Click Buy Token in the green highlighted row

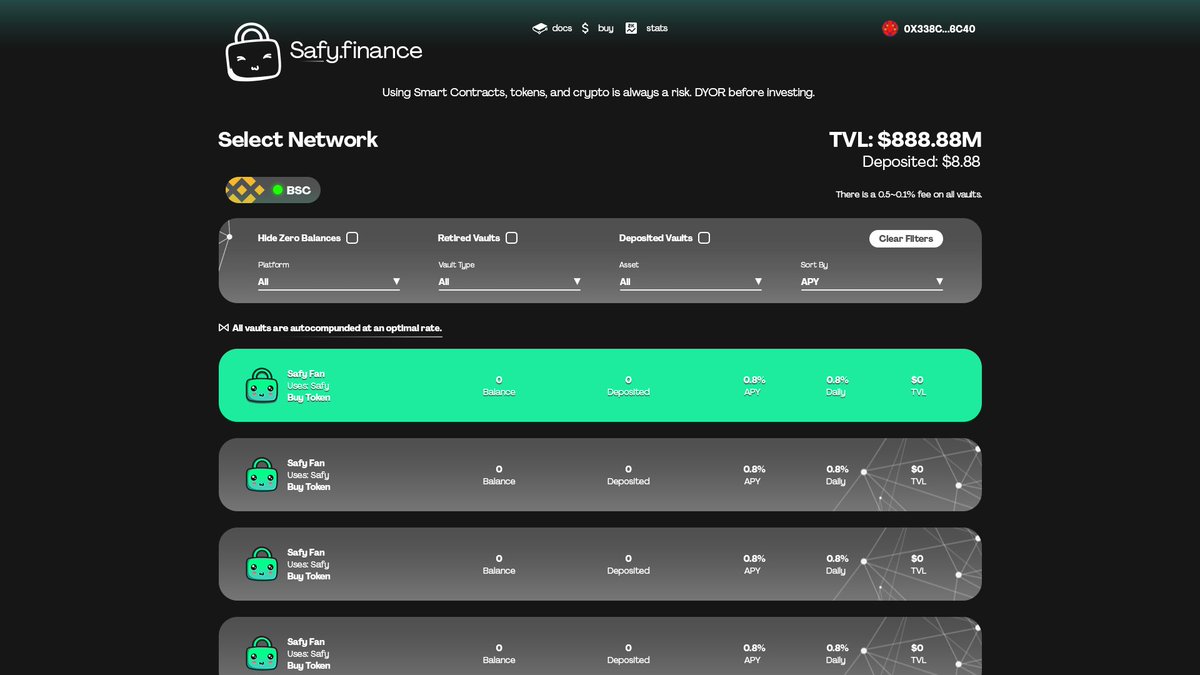[x=309, y=397]
